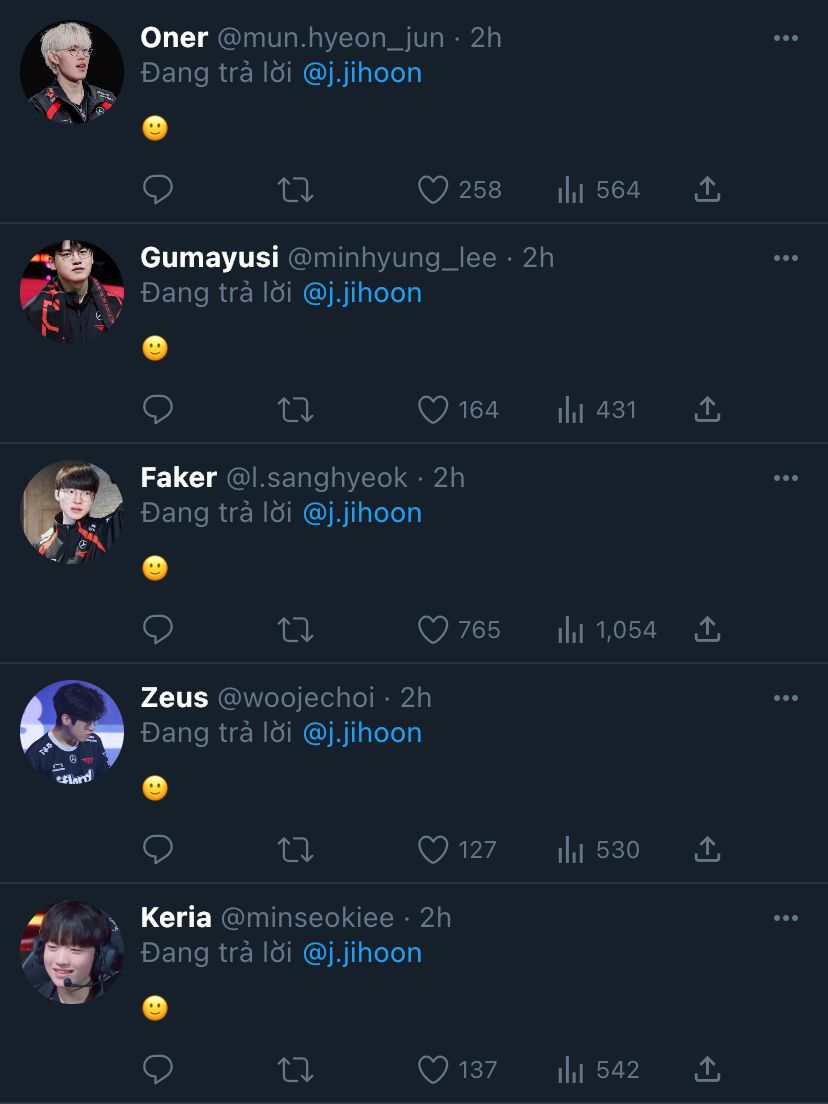The image size is (828, 1104).
Task: Open the @j.jihoon mention in Gumayusi's reply
Action: click(362, 293)
